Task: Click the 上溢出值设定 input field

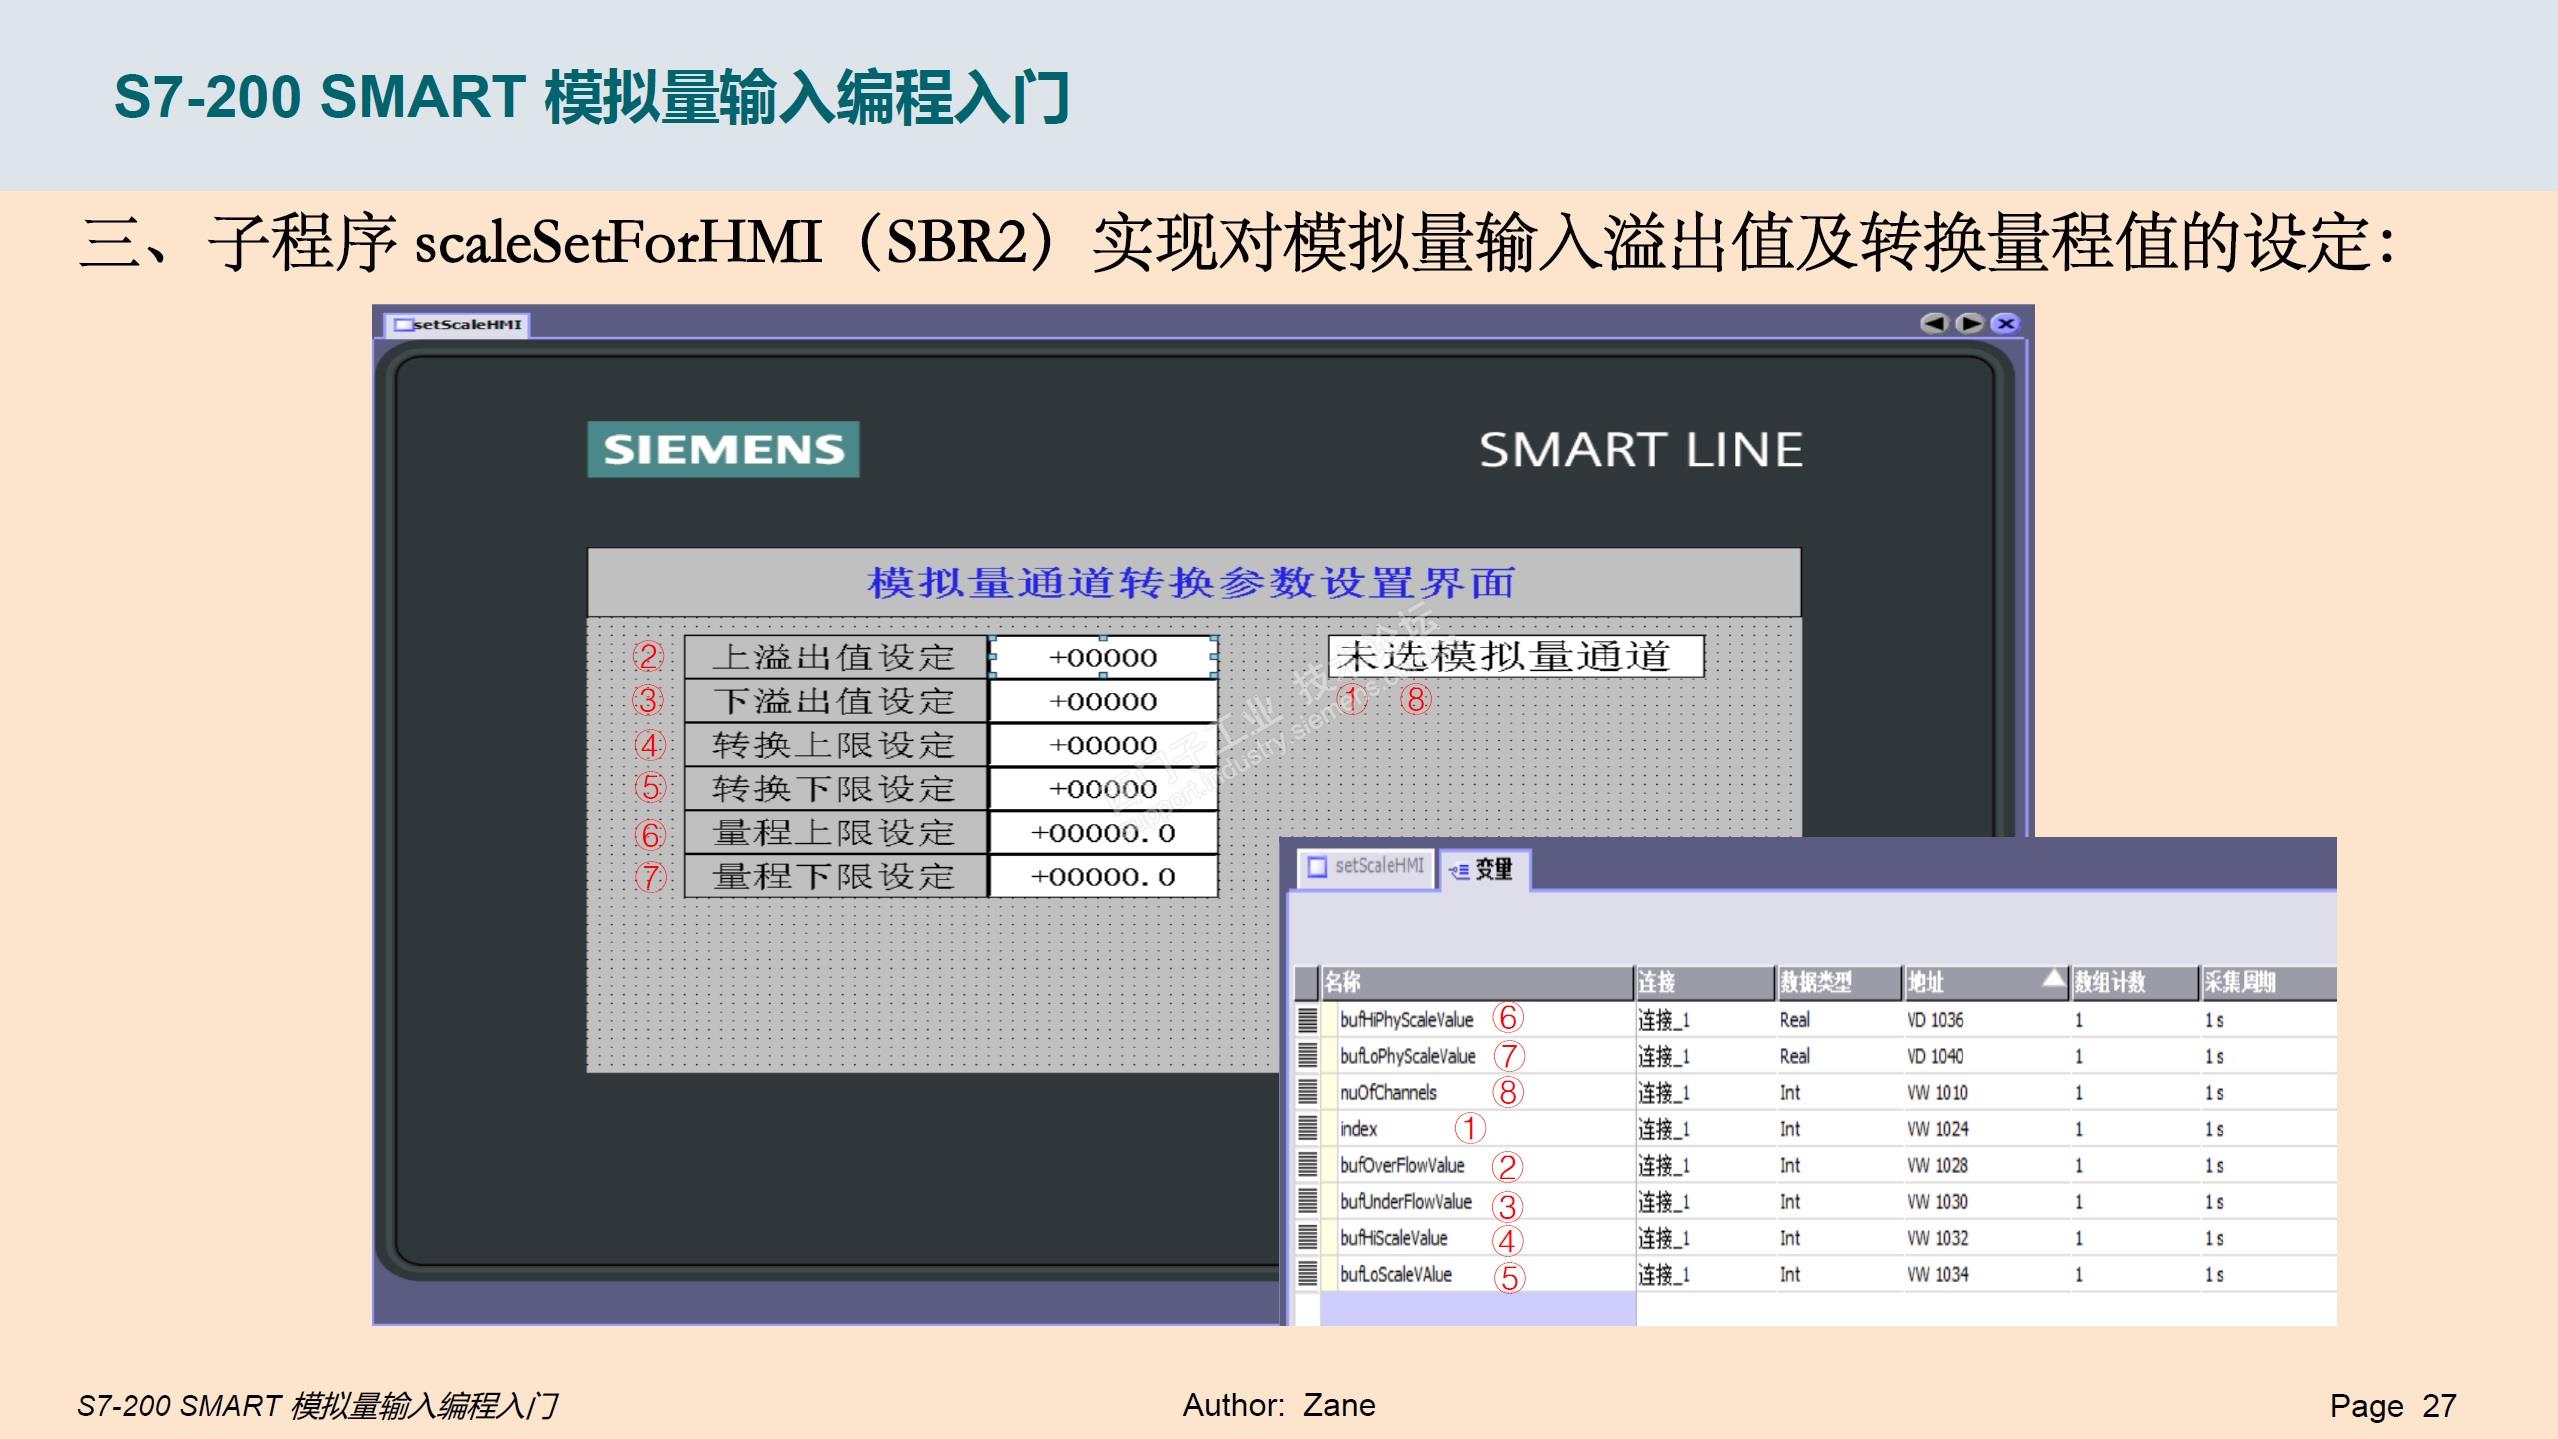Action: pos(1103,658)
